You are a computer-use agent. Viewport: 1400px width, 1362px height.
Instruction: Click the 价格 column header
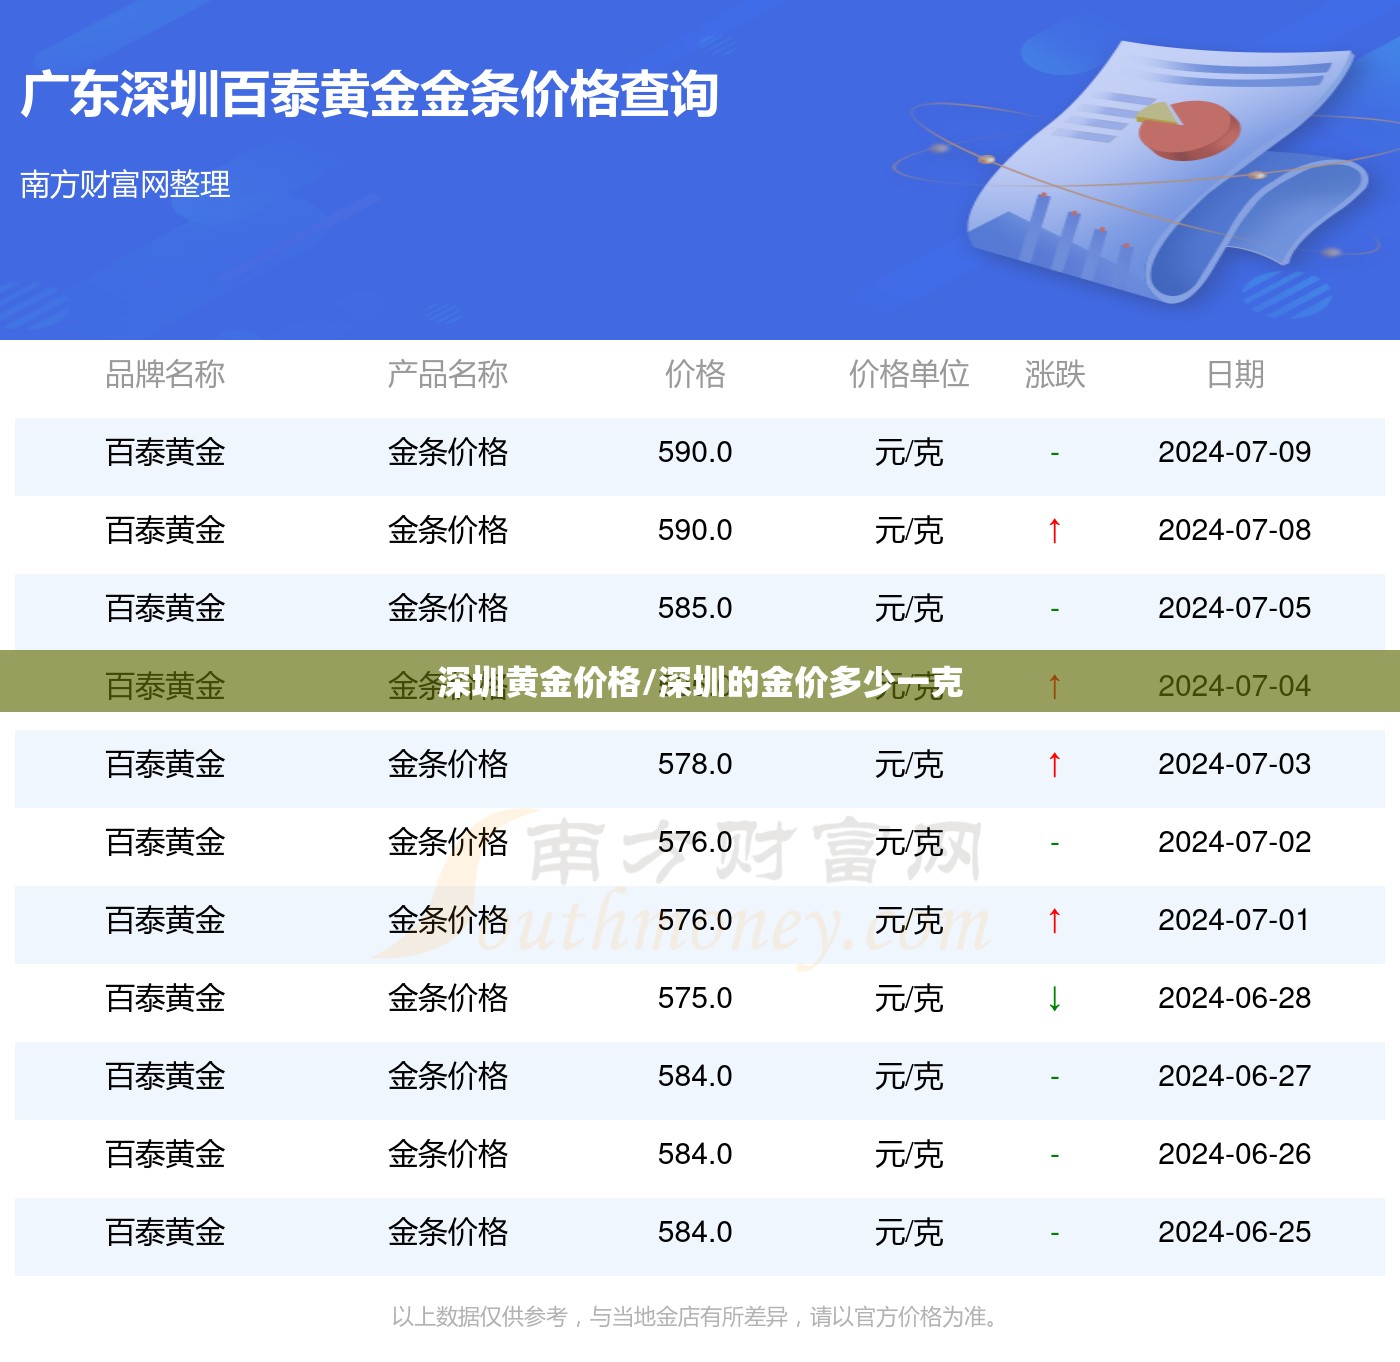[x=695, y=374]
